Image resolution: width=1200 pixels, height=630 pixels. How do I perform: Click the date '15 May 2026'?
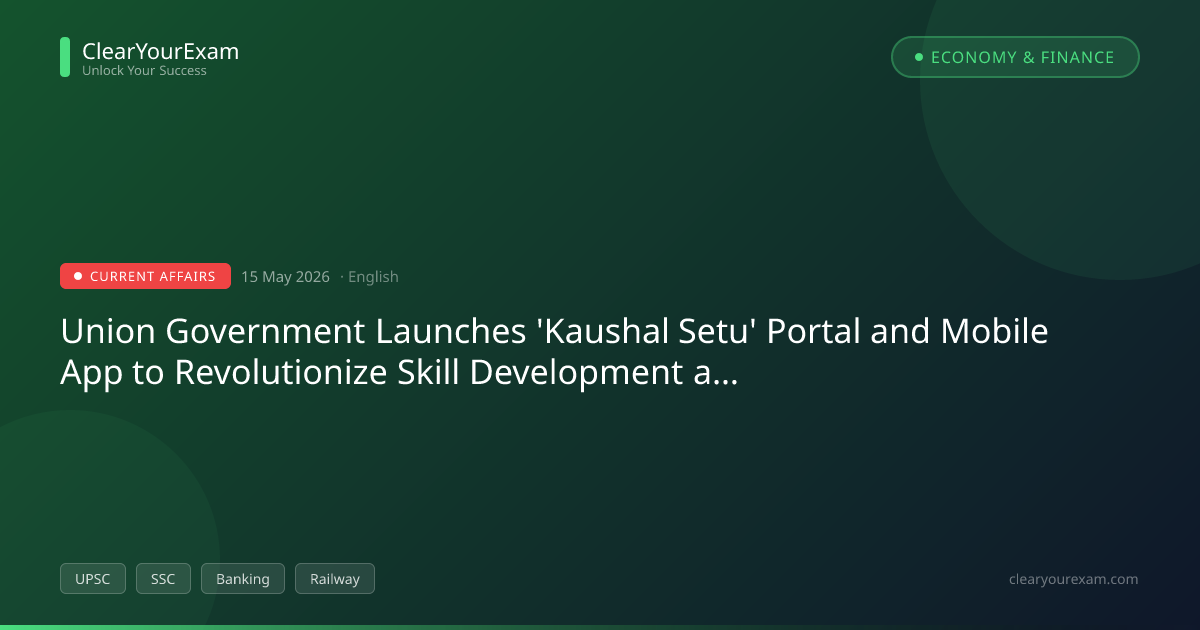[x=285, y=277]
